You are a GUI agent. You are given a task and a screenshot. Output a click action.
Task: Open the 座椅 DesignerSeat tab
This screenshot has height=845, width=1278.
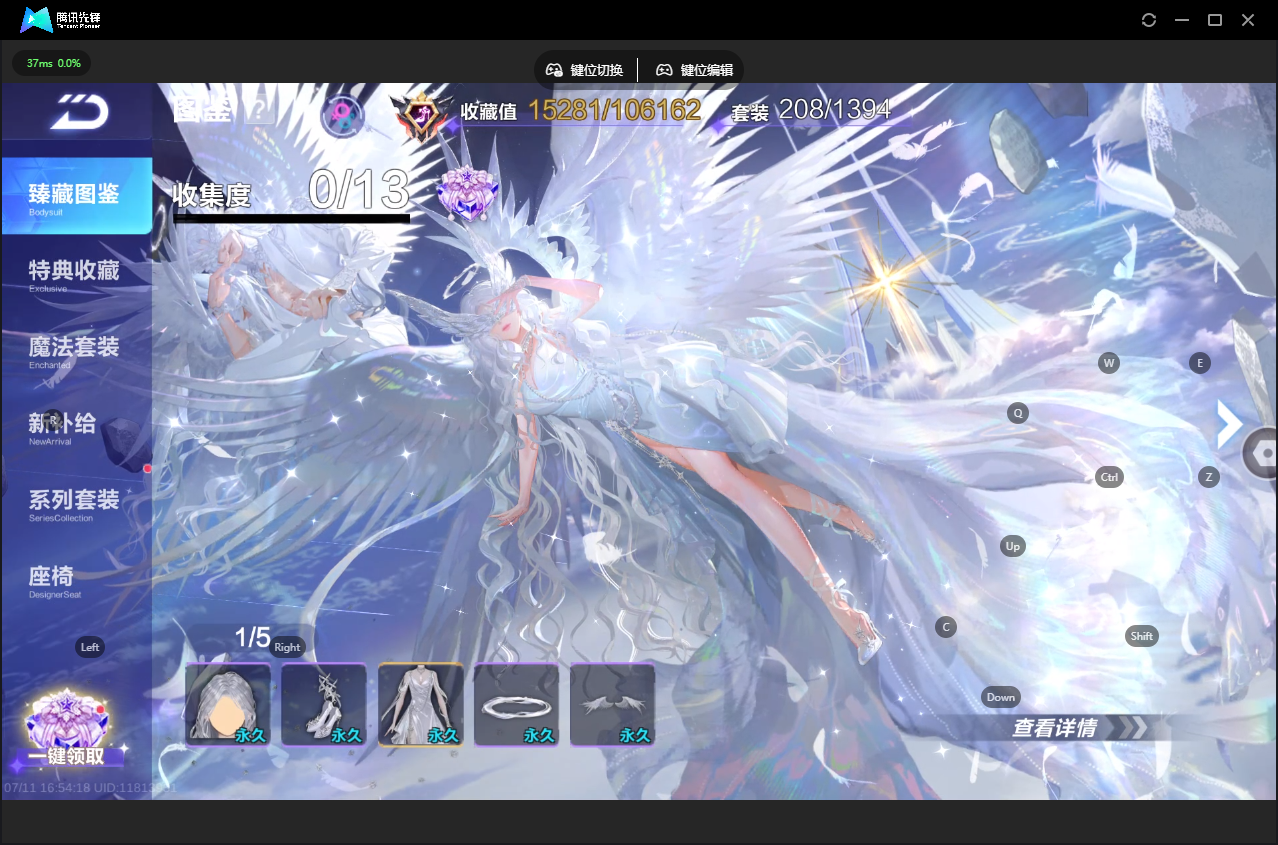point(77,580)
